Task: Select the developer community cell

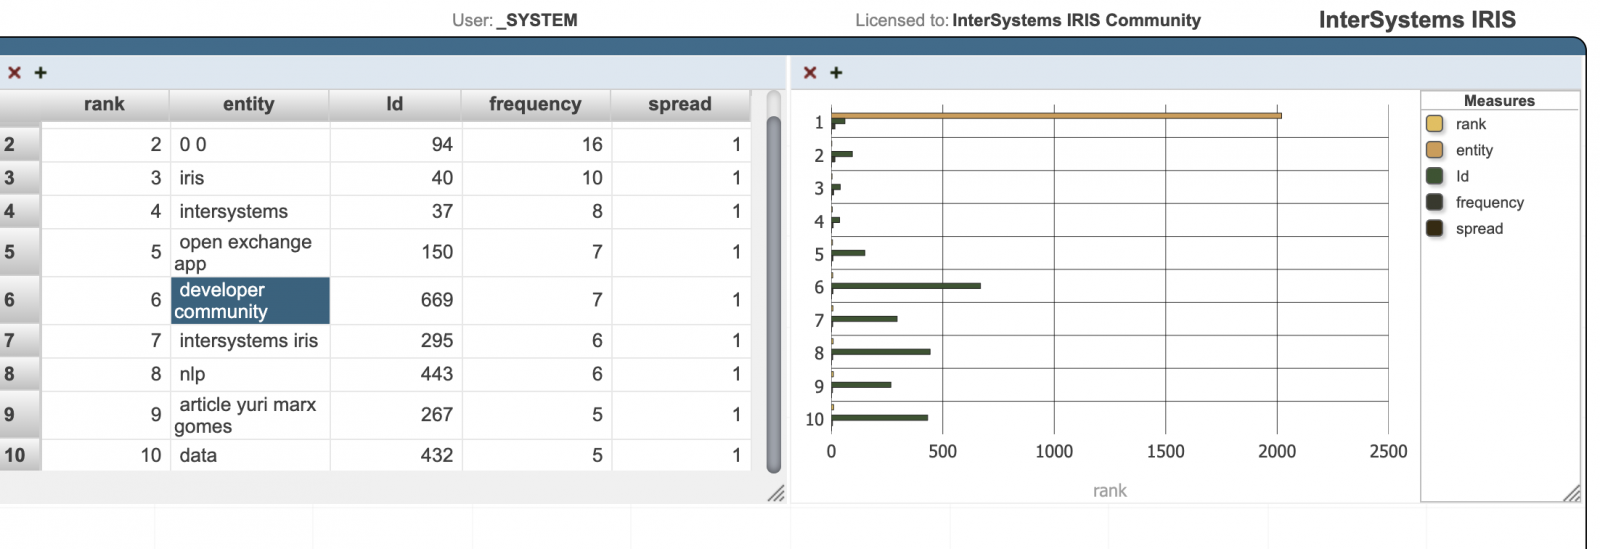Action: 250,300
